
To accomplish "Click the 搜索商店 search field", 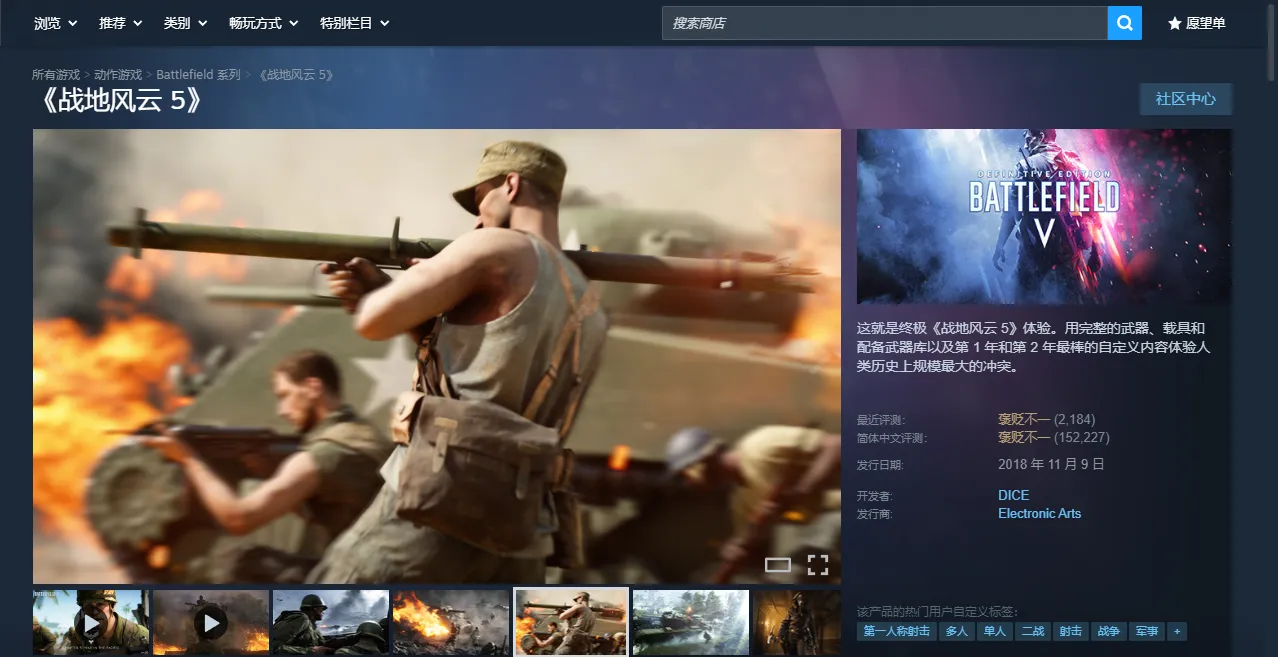I will [884, 23].
